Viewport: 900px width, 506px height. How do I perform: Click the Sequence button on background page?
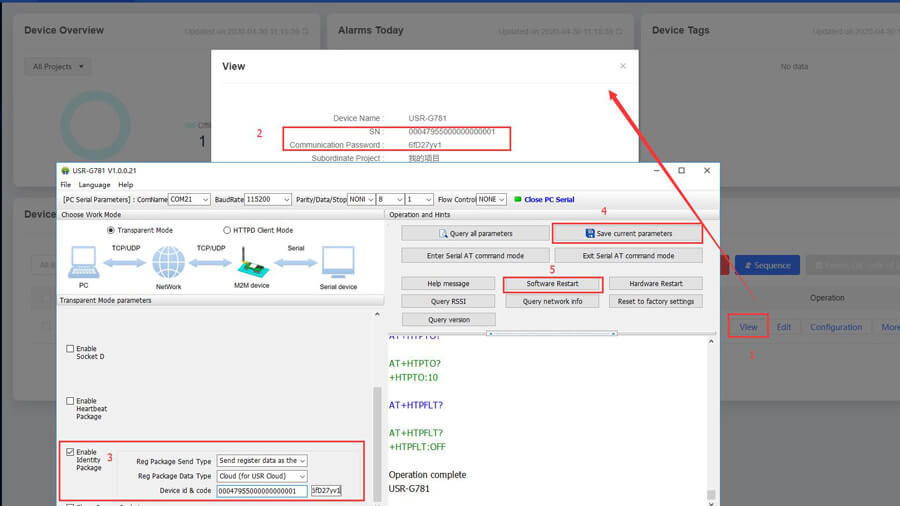point(767,265)
